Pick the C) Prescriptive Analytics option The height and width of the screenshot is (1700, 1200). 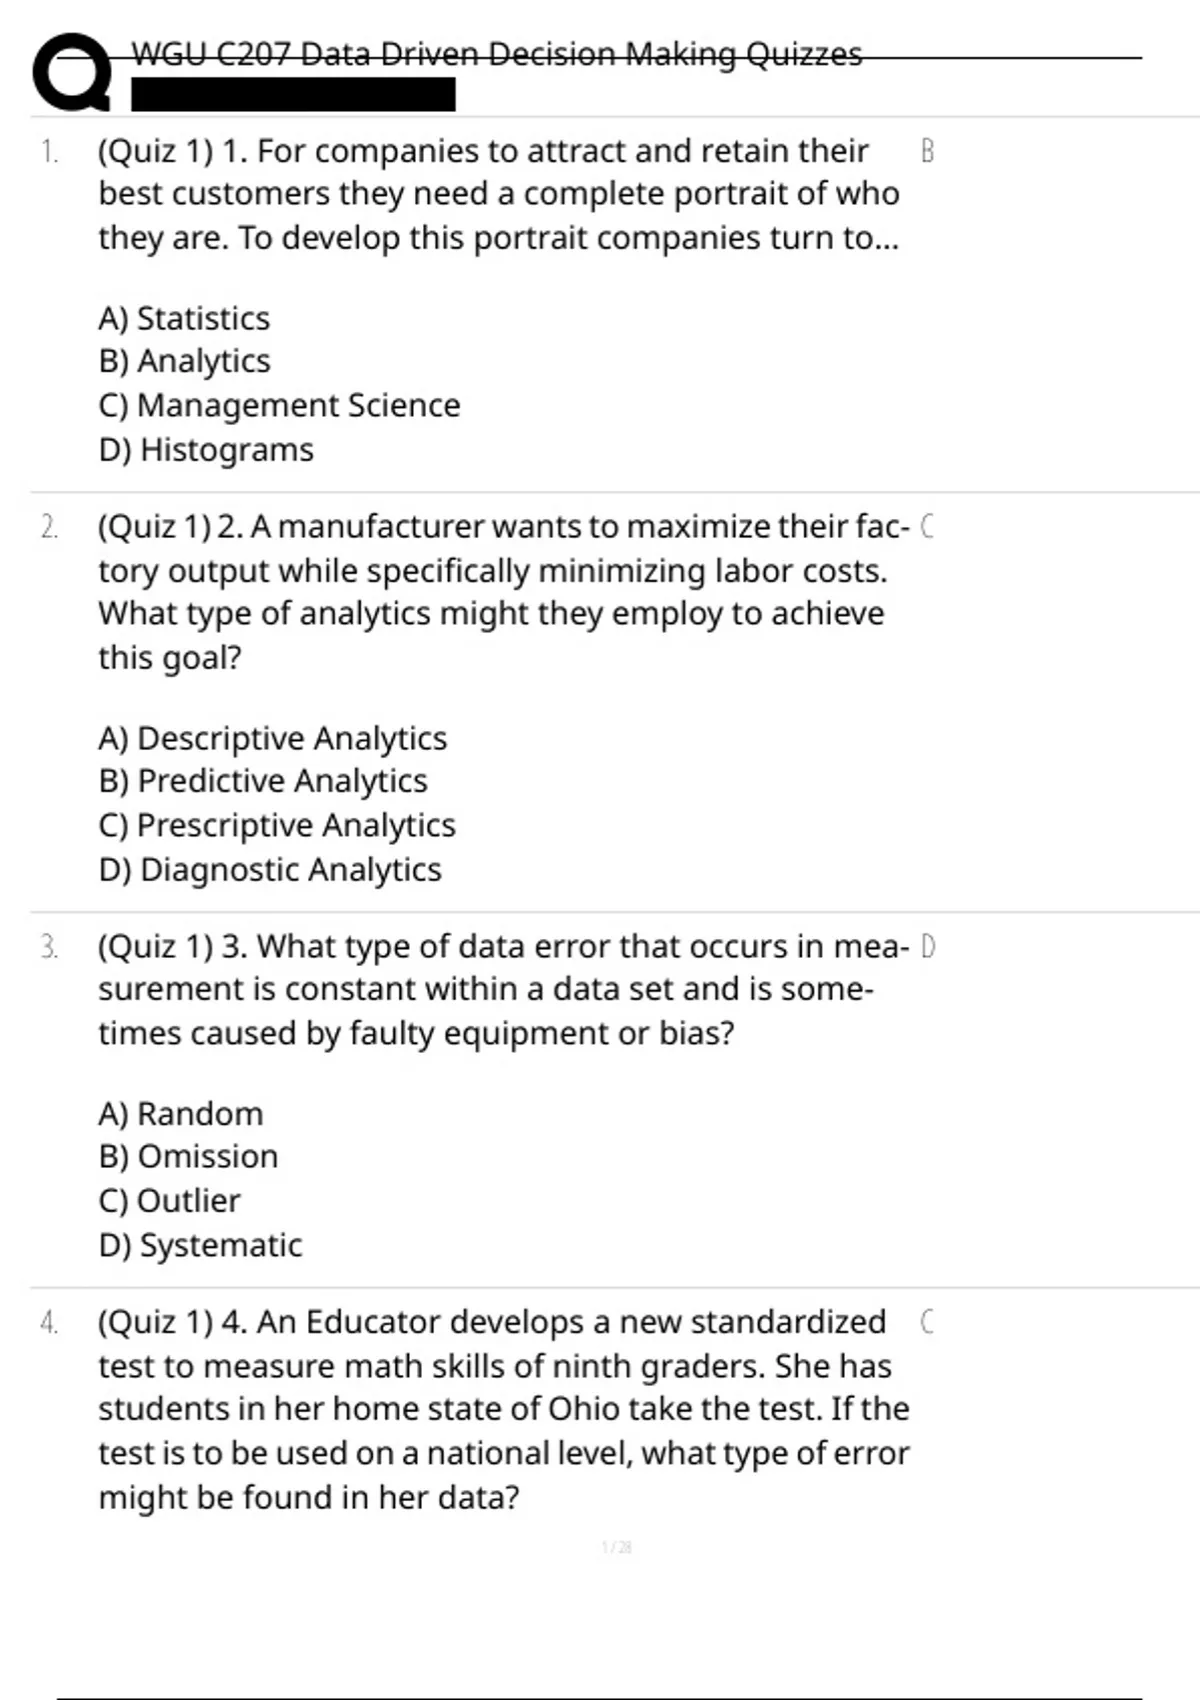click(x=277, y=825)
